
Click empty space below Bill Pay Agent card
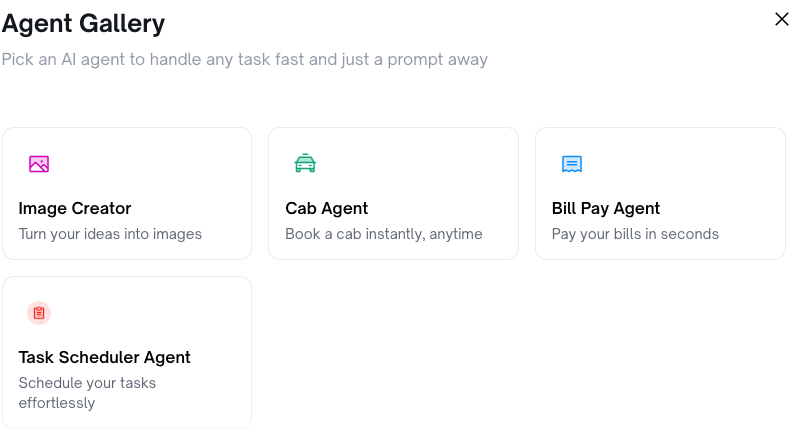(x=660, y=350)
